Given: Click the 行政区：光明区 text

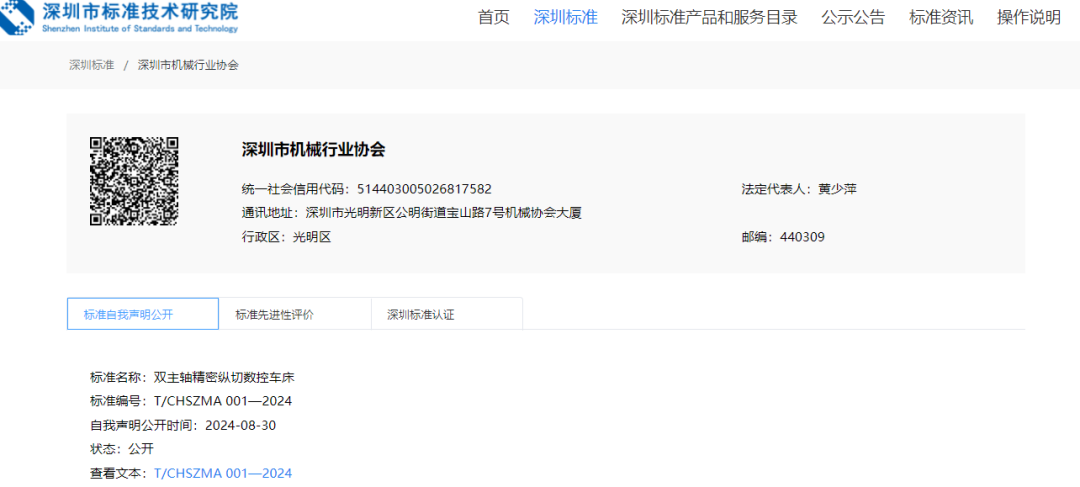Looking at the screenshot, I should (287, 237).
